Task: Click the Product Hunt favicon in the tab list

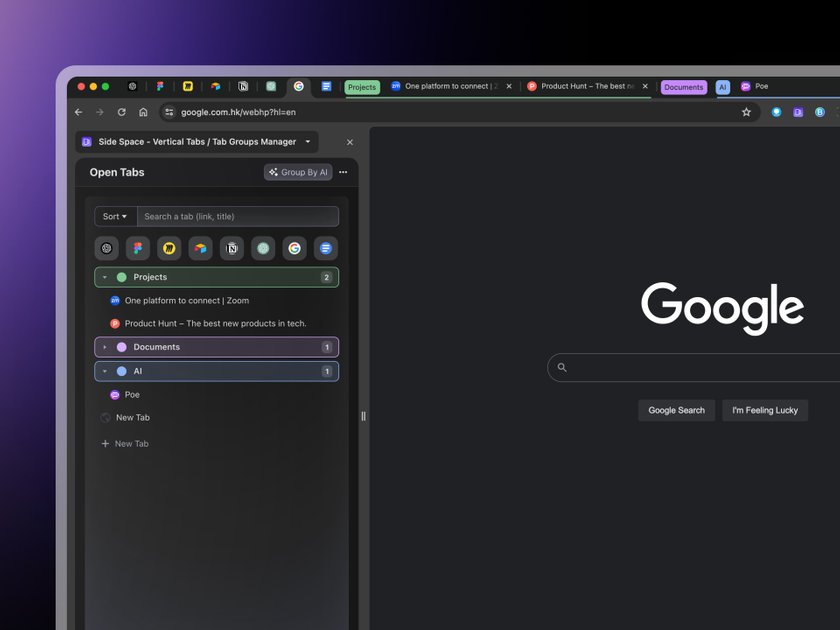Action: pyautogui.click(x=115, y=323)
